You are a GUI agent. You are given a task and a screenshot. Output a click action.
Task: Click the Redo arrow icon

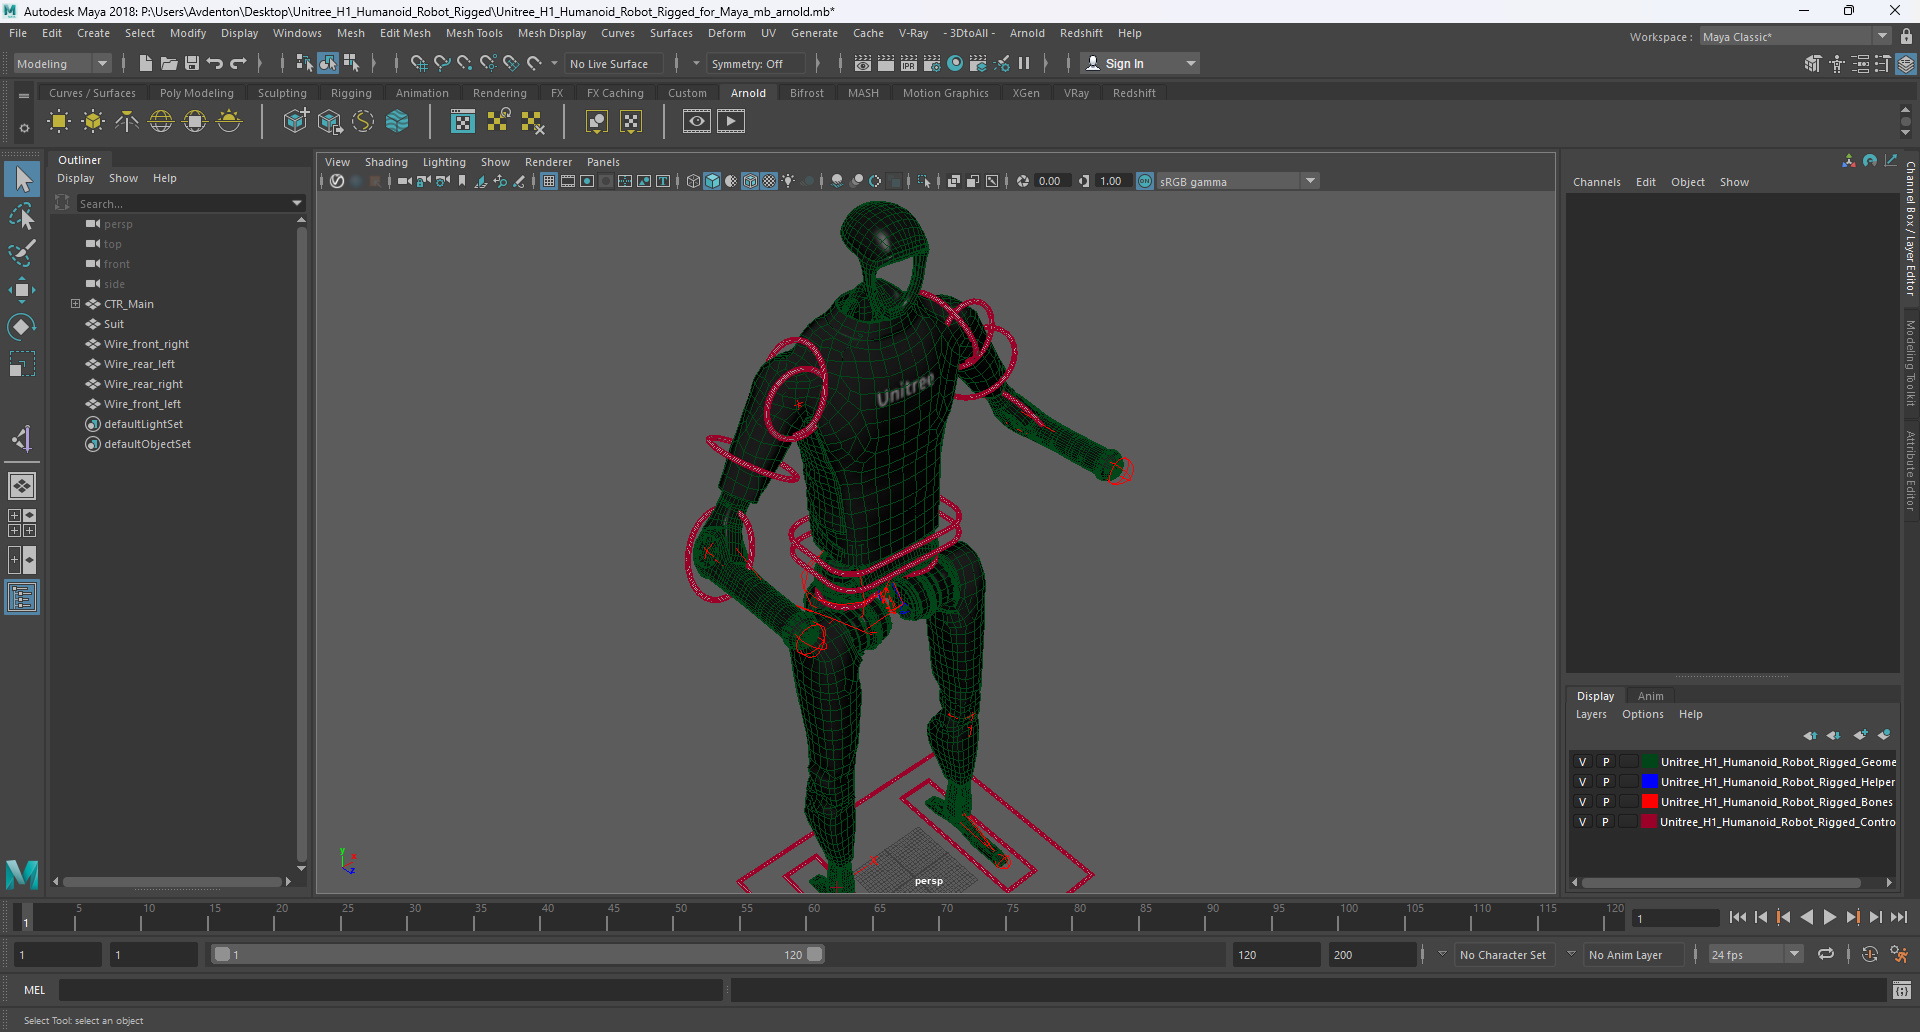tap(238, 63)
